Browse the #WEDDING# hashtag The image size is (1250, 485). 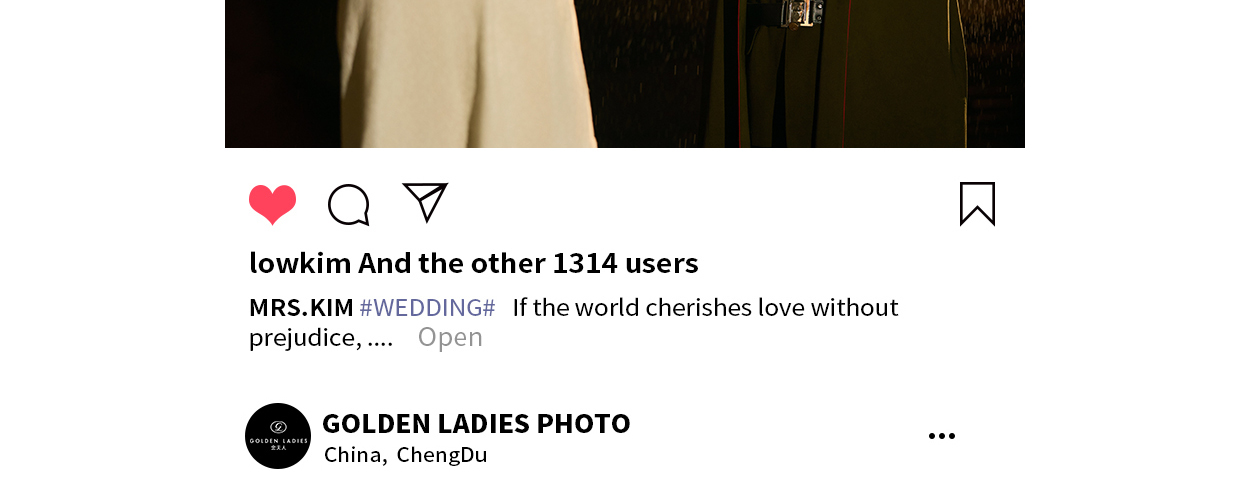point(427,307)
